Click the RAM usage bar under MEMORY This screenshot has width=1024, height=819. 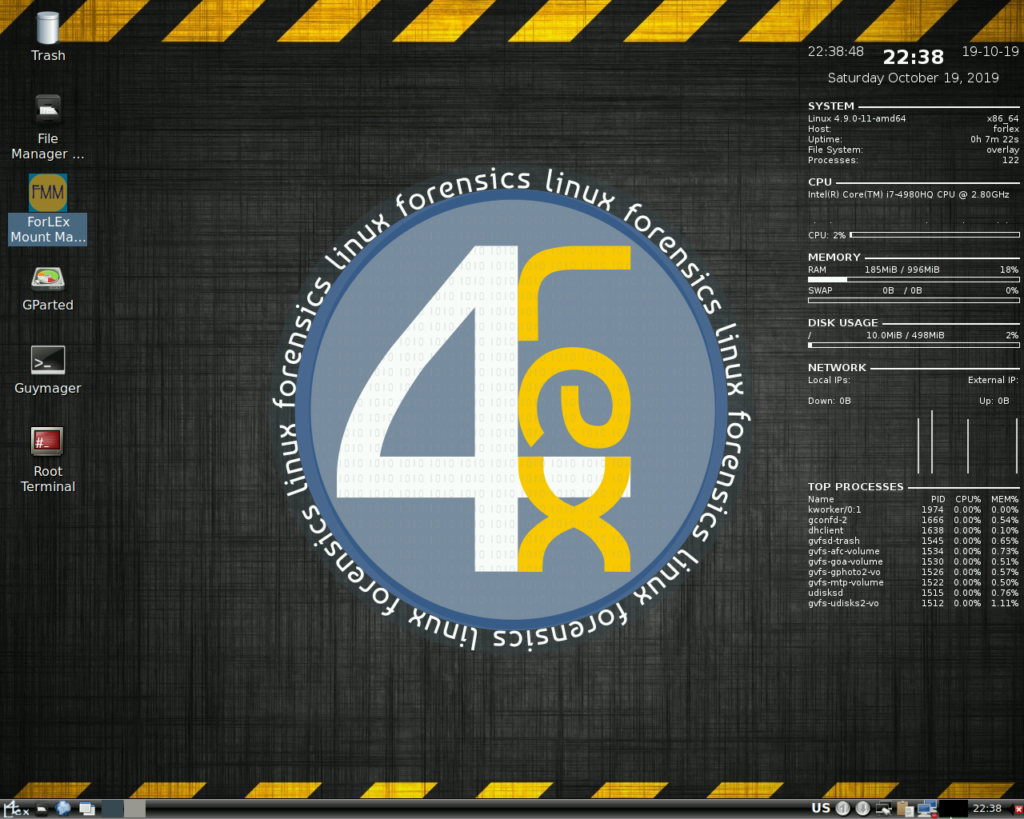click(x=914, y=280)
